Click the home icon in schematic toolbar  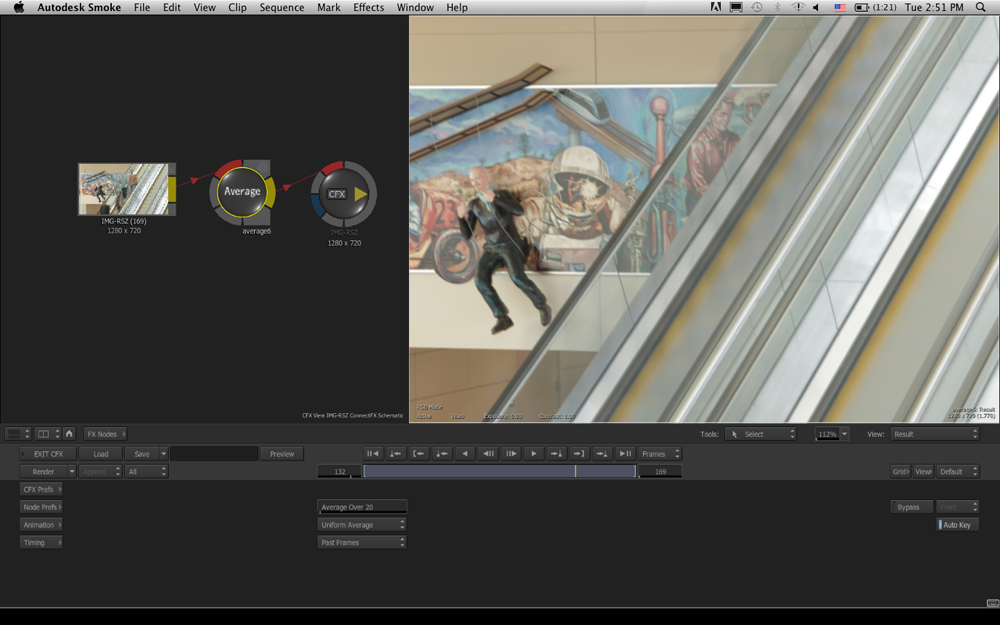(x=69, y=434)
